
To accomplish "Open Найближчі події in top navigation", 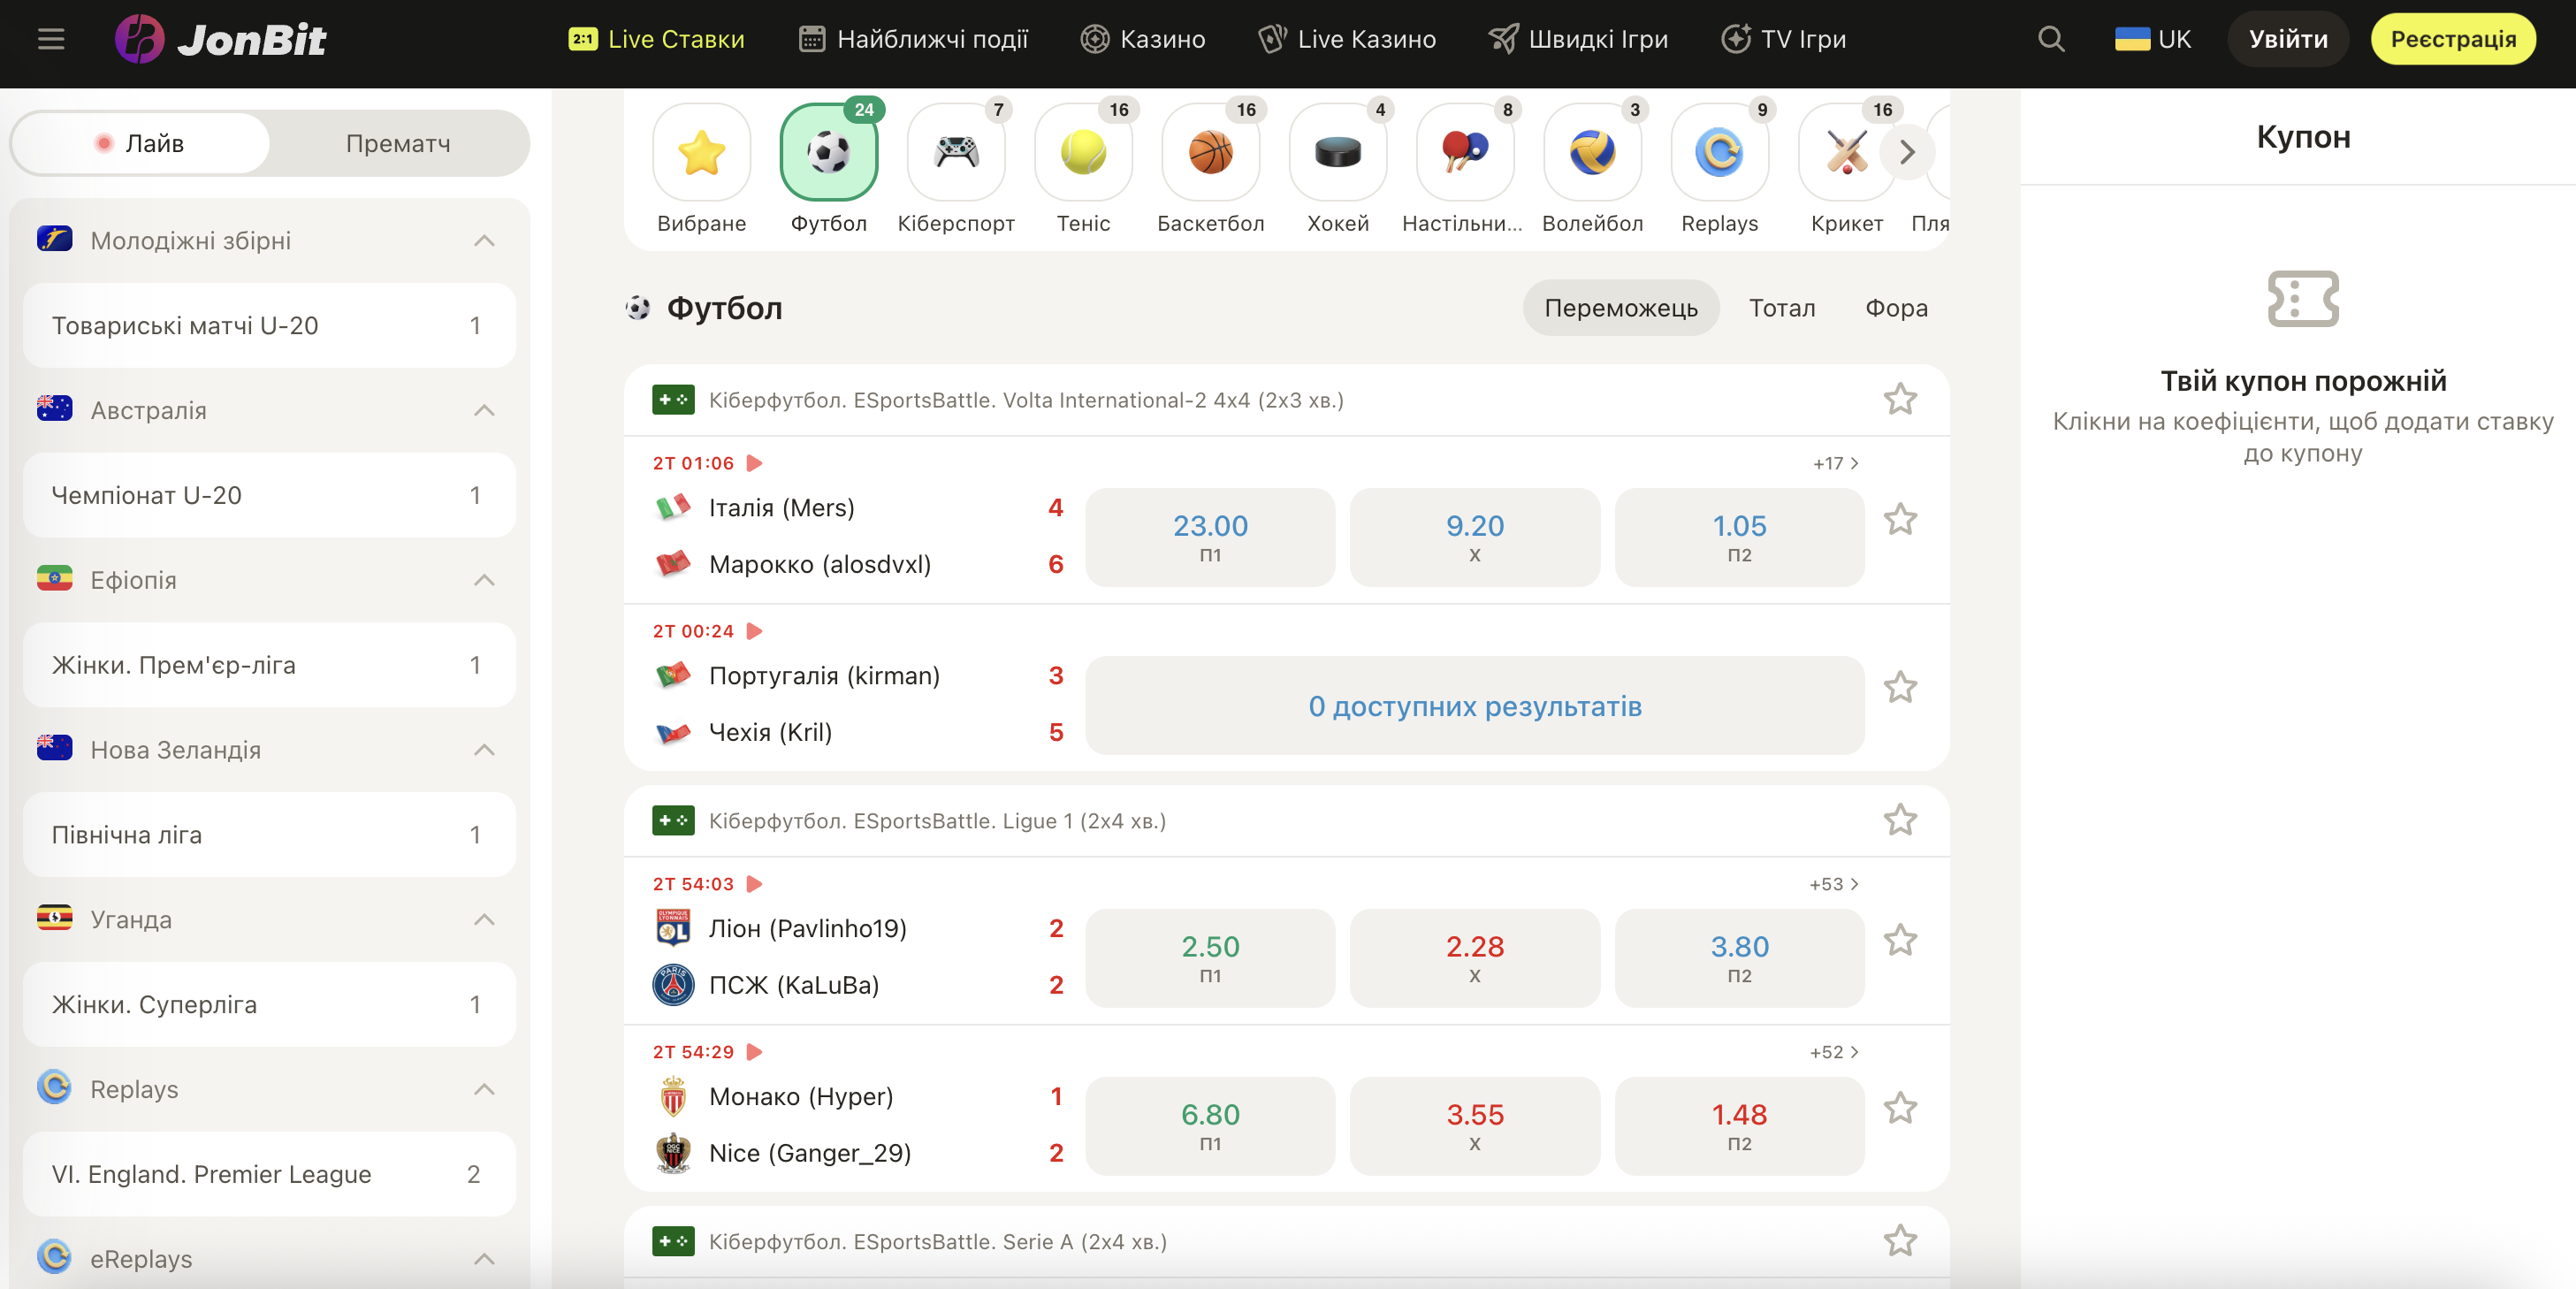I will [913, 39].
